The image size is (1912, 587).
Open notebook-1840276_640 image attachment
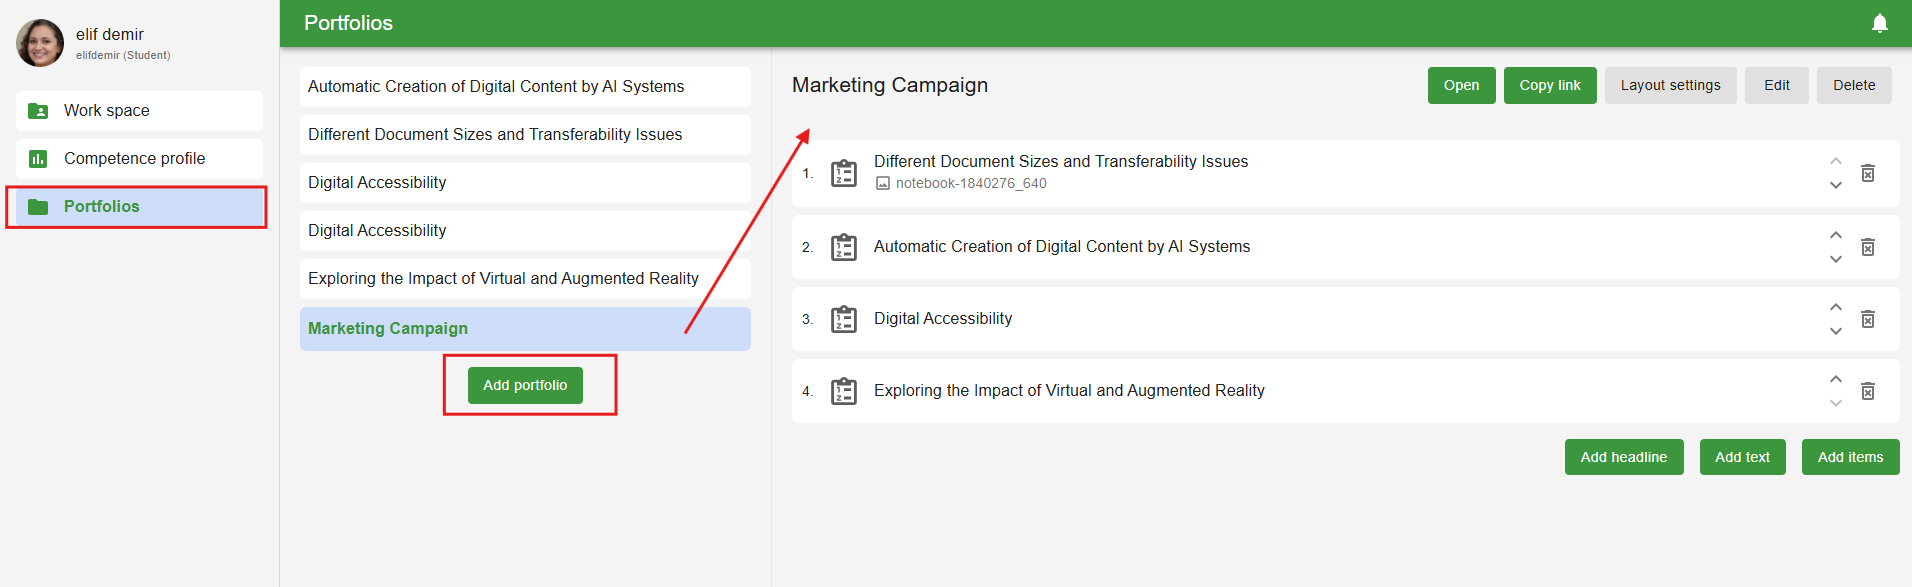(970, 184)
